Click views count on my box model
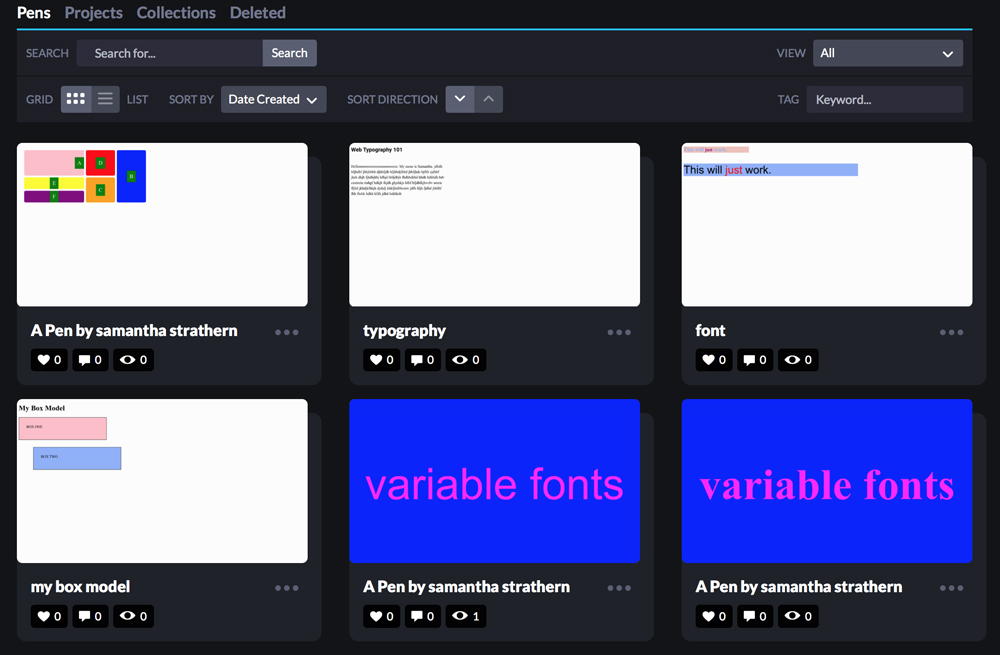This screenshot has height=655, width=1000. [133, 616]
